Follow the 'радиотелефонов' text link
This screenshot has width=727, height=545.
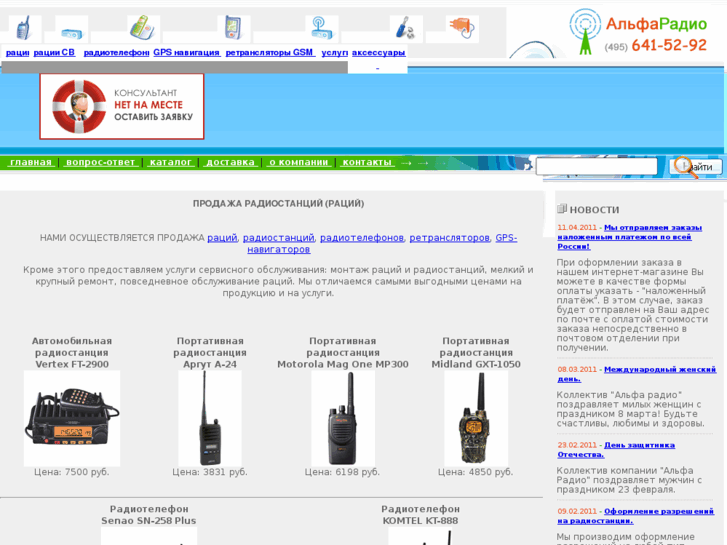tap(362, 237)
